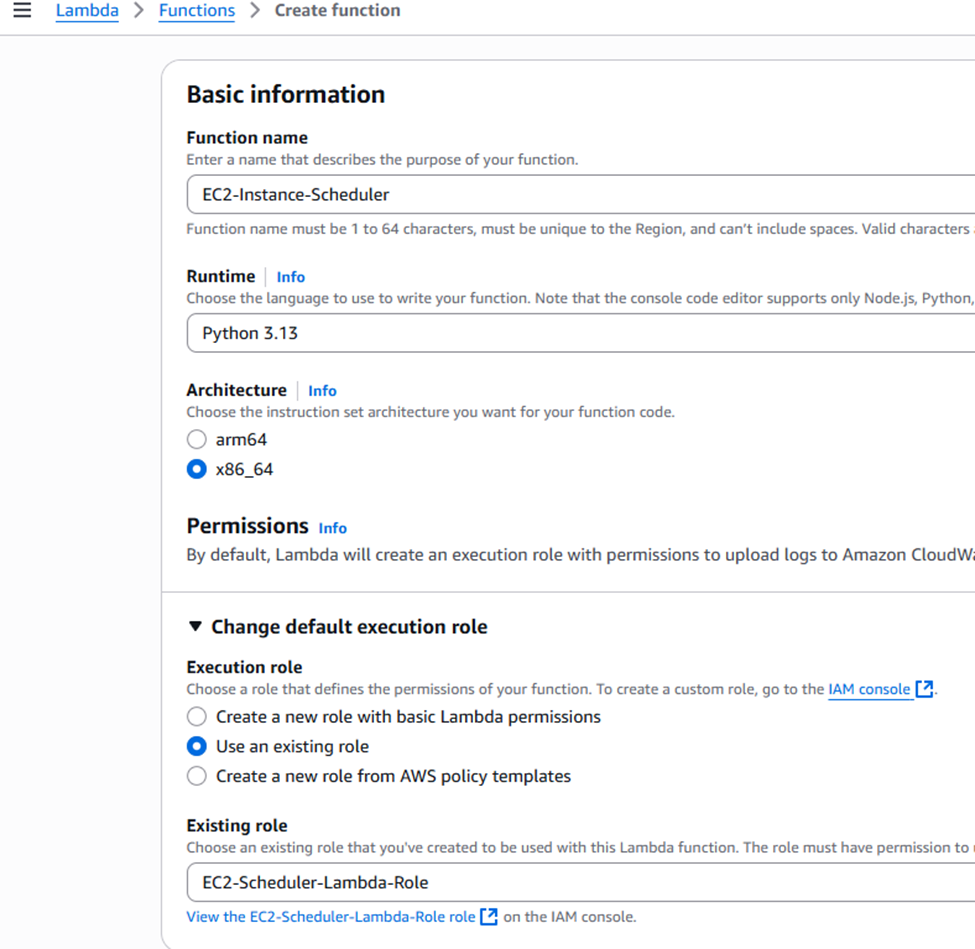Select the arm64 architecture option
This screenshot has width=975, height=949.
click(196, 440)
